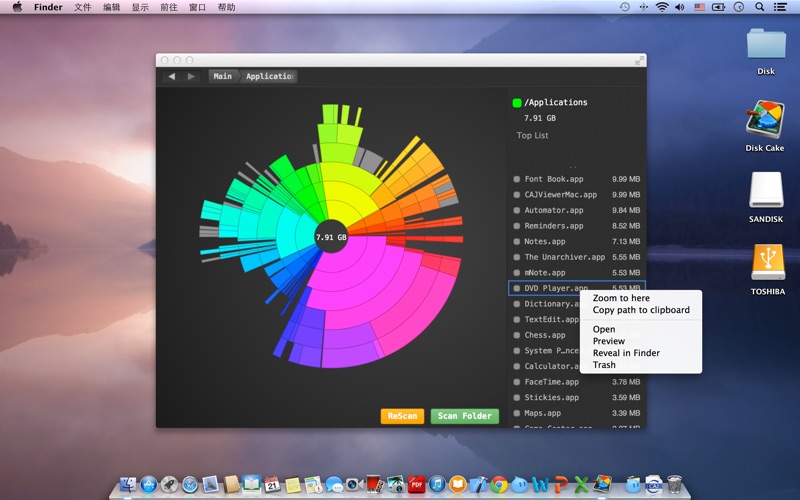Select the SANDISK drive icon on desktop
This screenshot has height=500, width=800.
click(765, 191)
